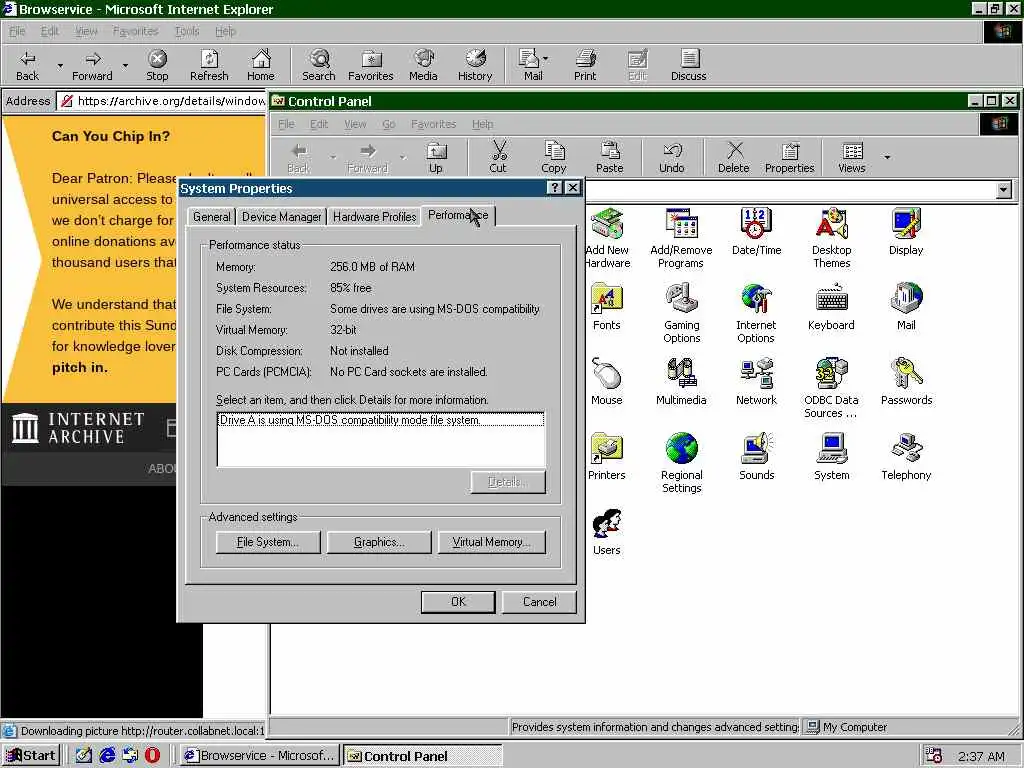Screen dimensions: 1024x768
Task: Switch to the General tab
Action: point(212,217)
